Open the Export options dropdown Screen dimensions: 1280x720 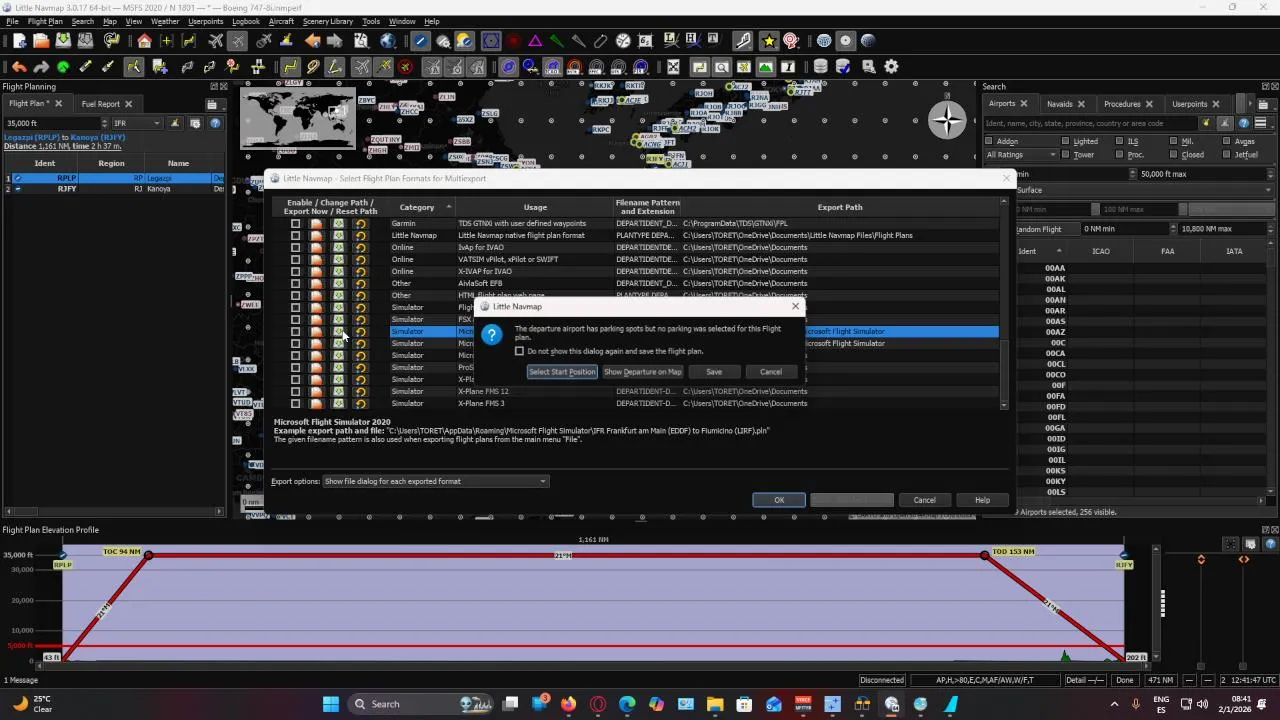[x=436, y=481]
